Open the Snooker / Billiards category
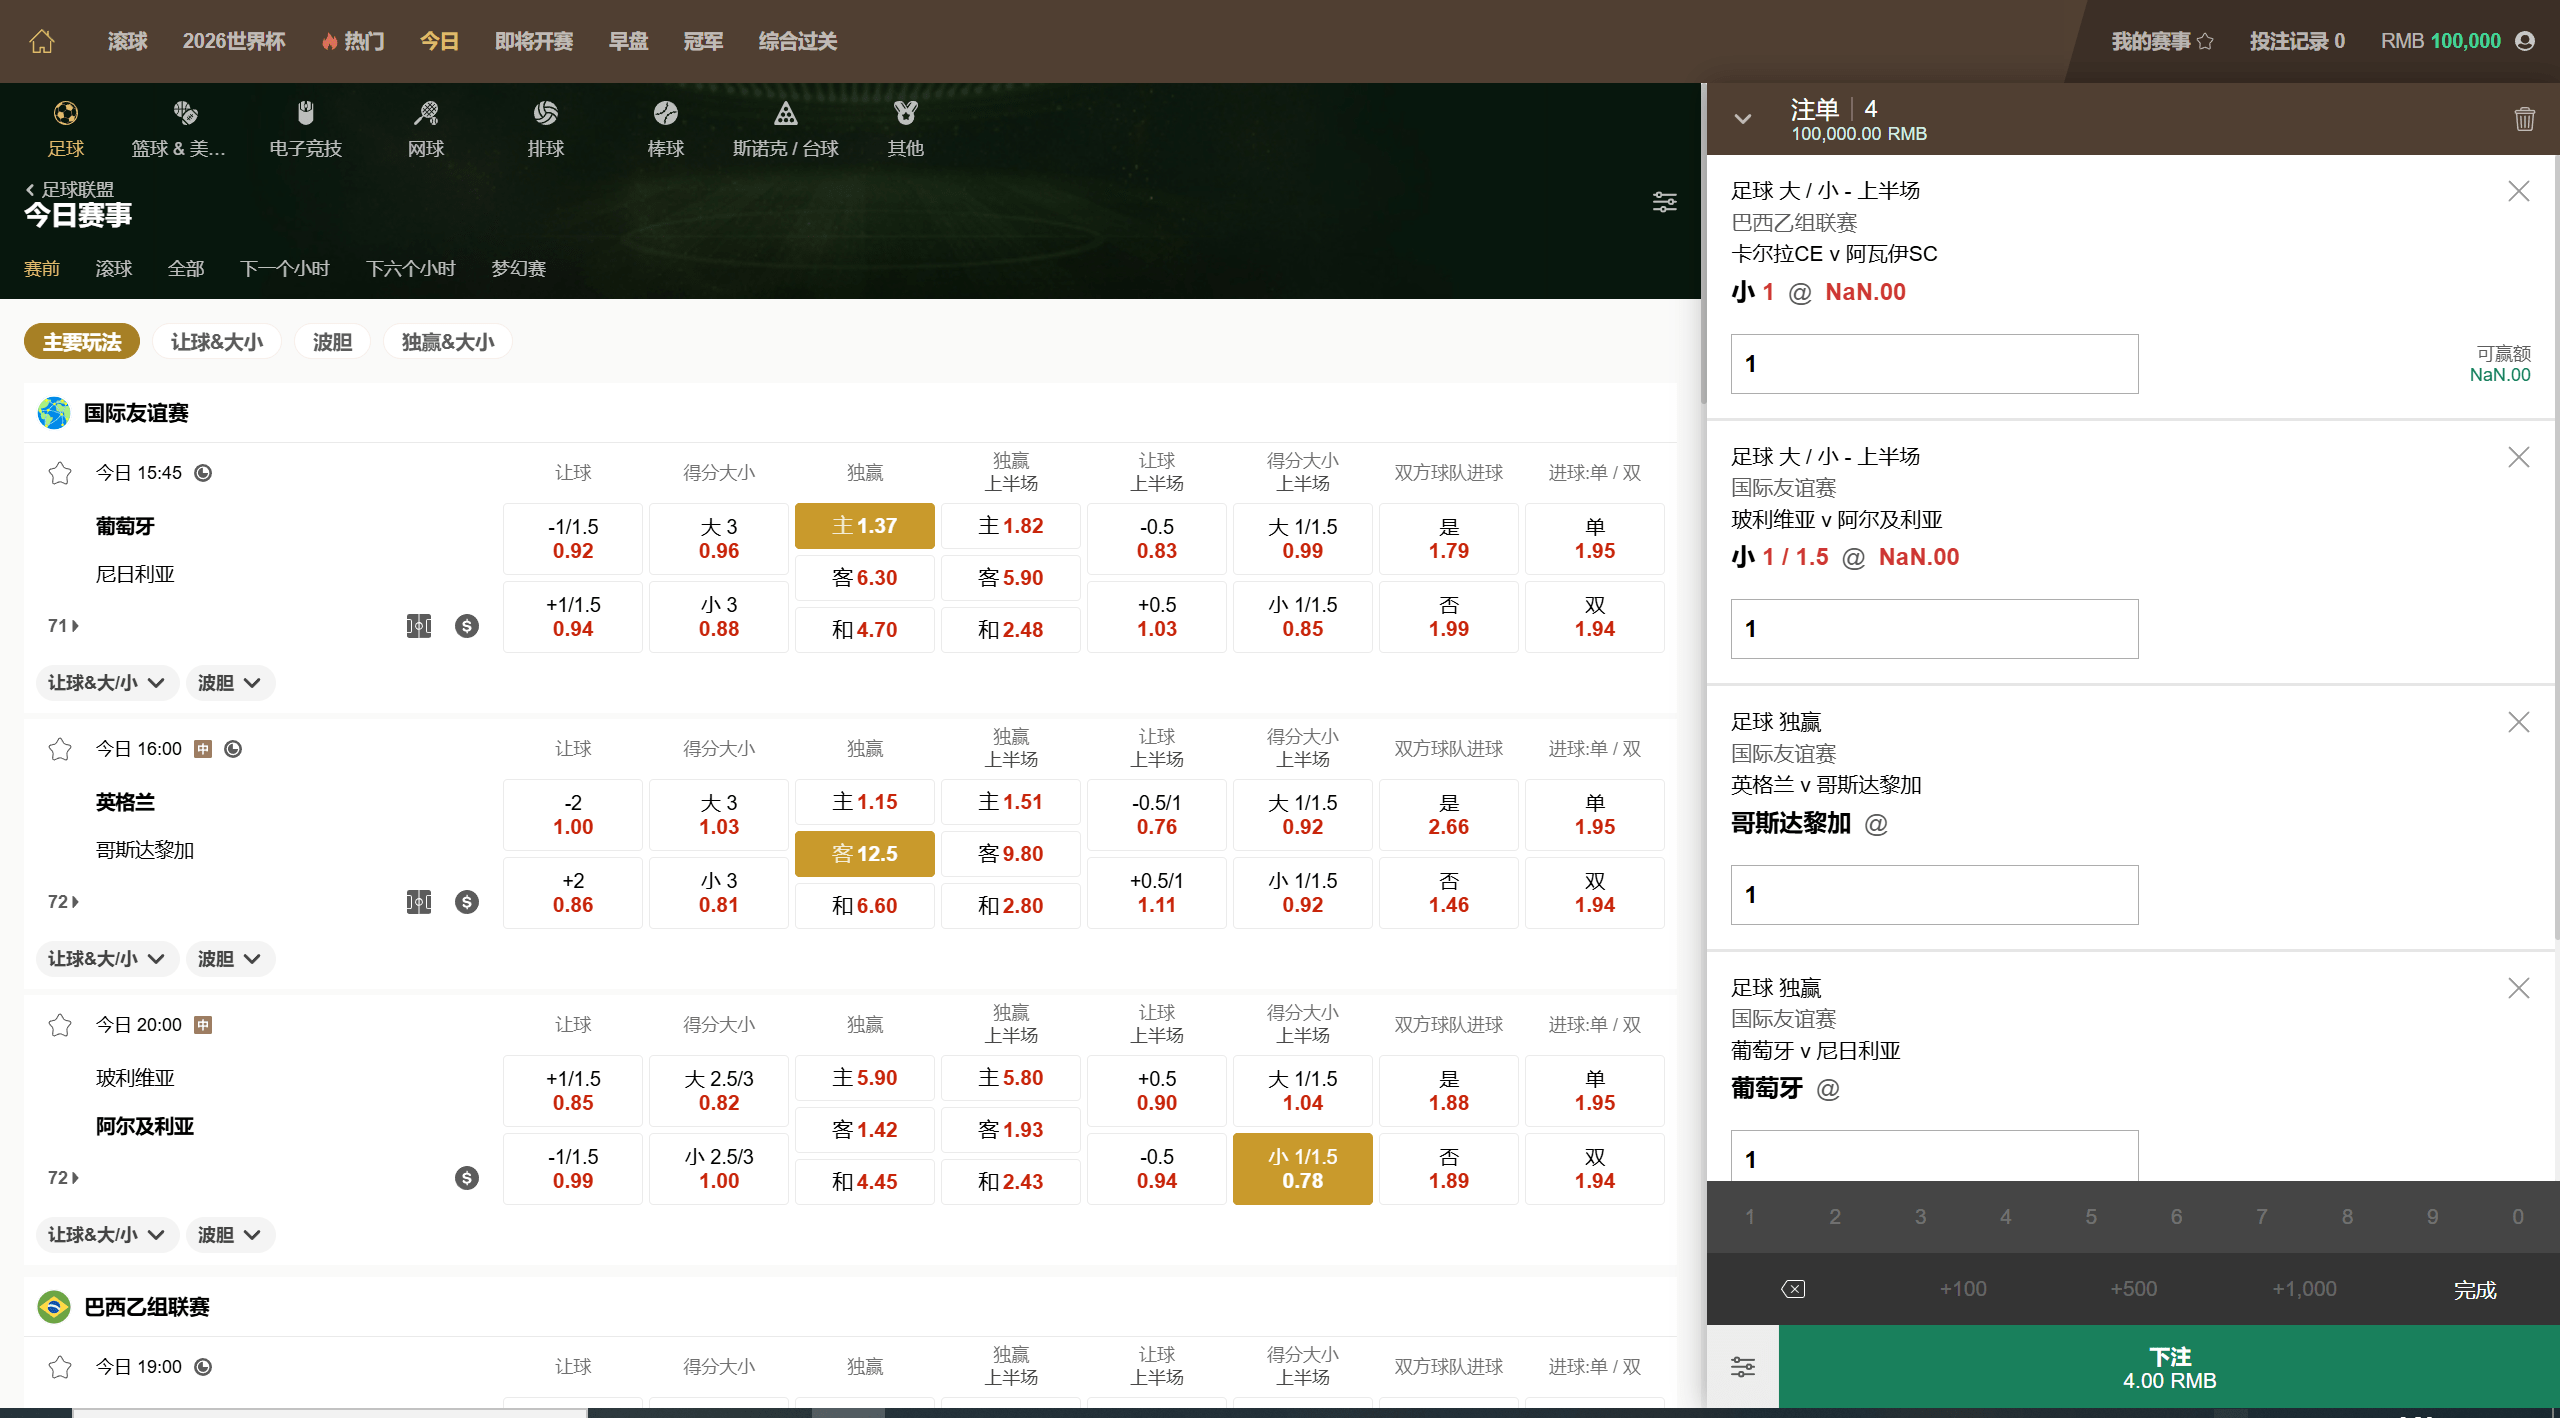The image size is (2560, 1418). (786, 130)
